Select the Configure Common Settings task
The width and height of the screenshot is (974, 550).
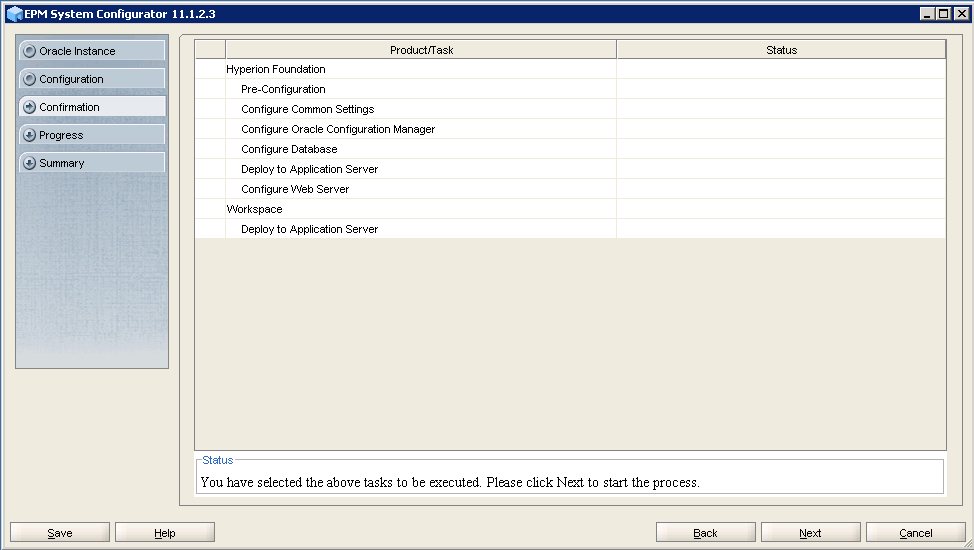coord(307,109)
